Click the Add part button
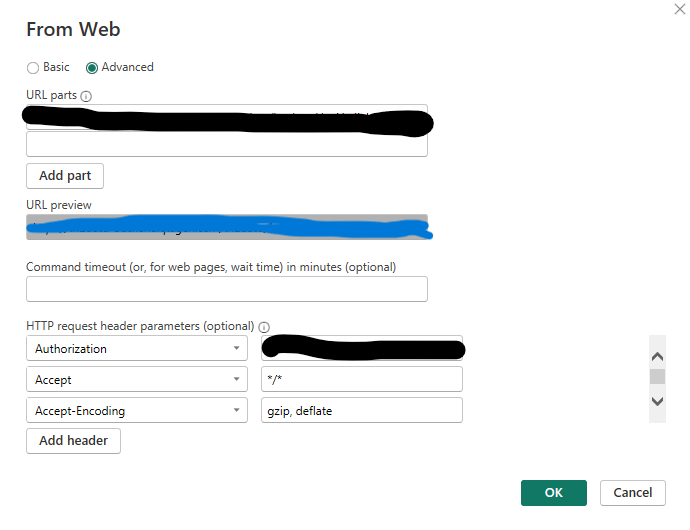The height and width of the screenshot is (530, 690). coord(65,176)
